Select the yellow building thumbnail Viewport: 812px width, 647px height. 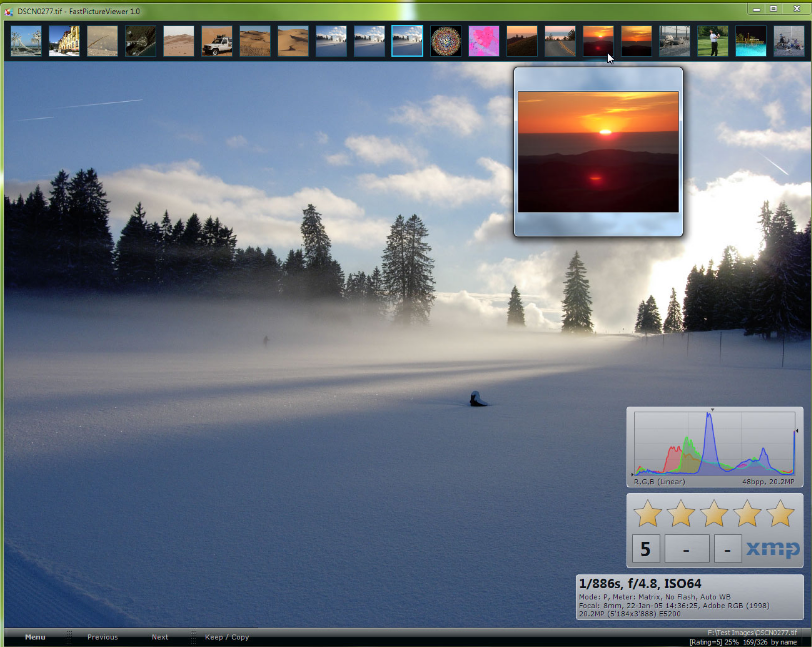point(64,41)
